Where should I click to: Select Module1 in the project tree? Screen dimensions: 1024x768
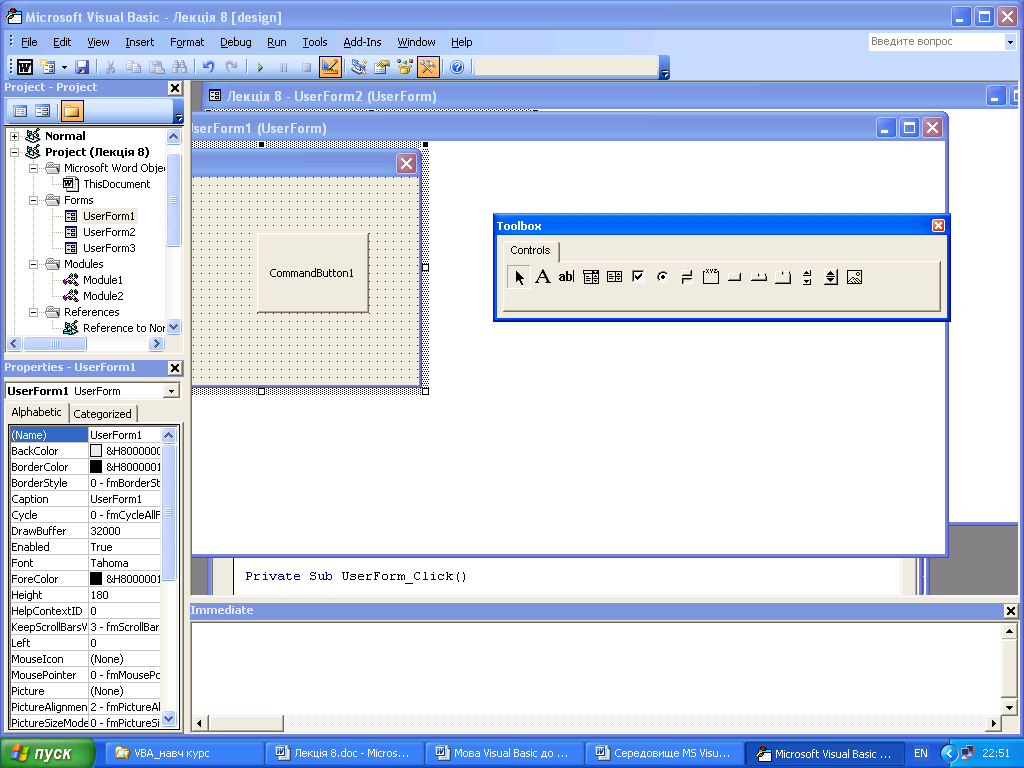tap(103, 280)
